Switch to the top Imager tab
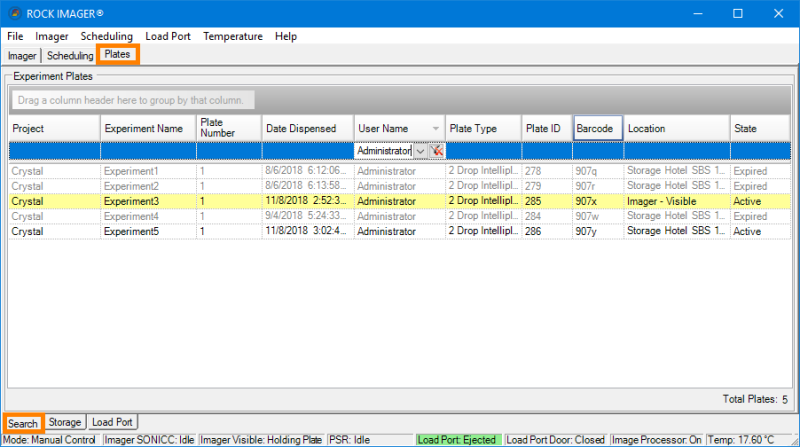 click(x=22, y=56)
